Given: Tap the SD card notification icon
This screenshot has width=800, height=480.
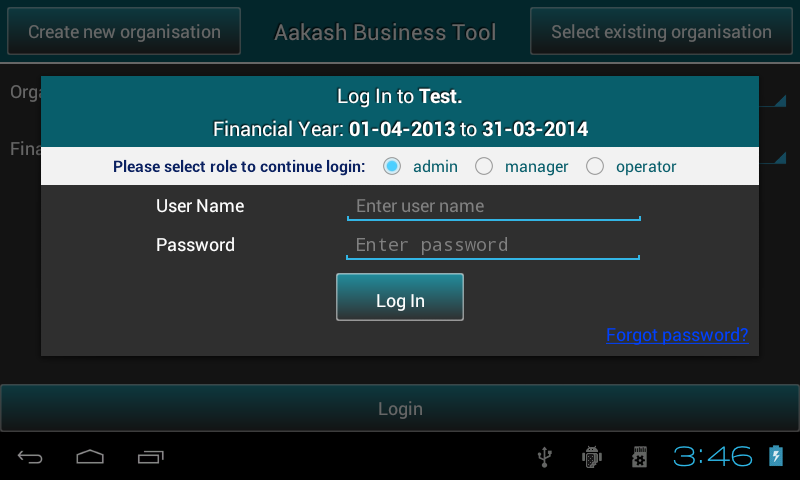Looking at the screenshot, I should coord(639,457).
